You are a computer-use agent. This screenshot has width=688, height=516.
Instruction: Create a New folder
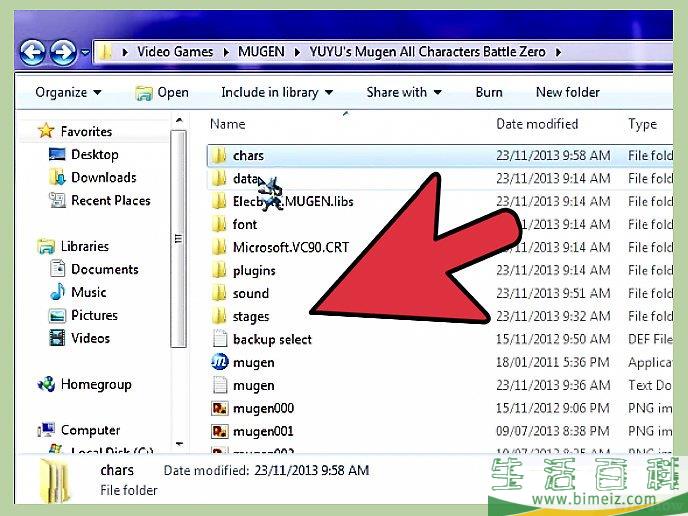567,92
